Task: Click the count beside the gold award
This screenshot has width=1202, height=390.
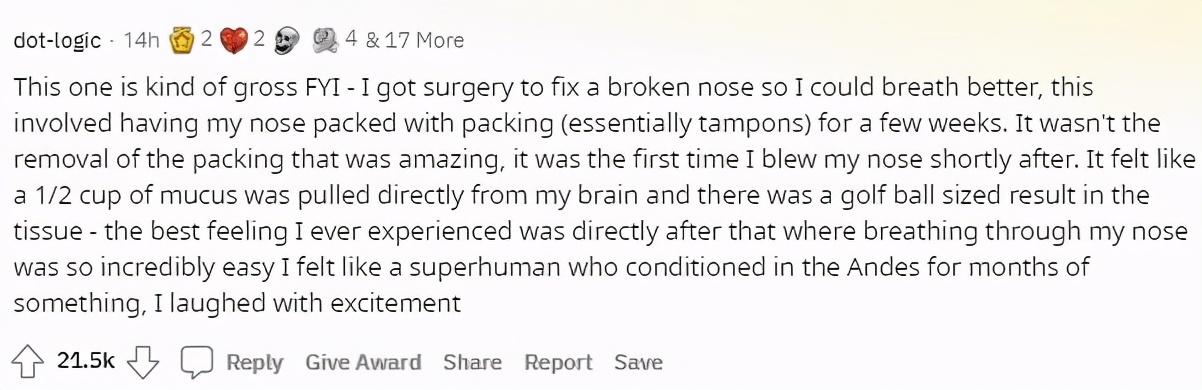Action: pyautogui.click(x=205, y=40)
